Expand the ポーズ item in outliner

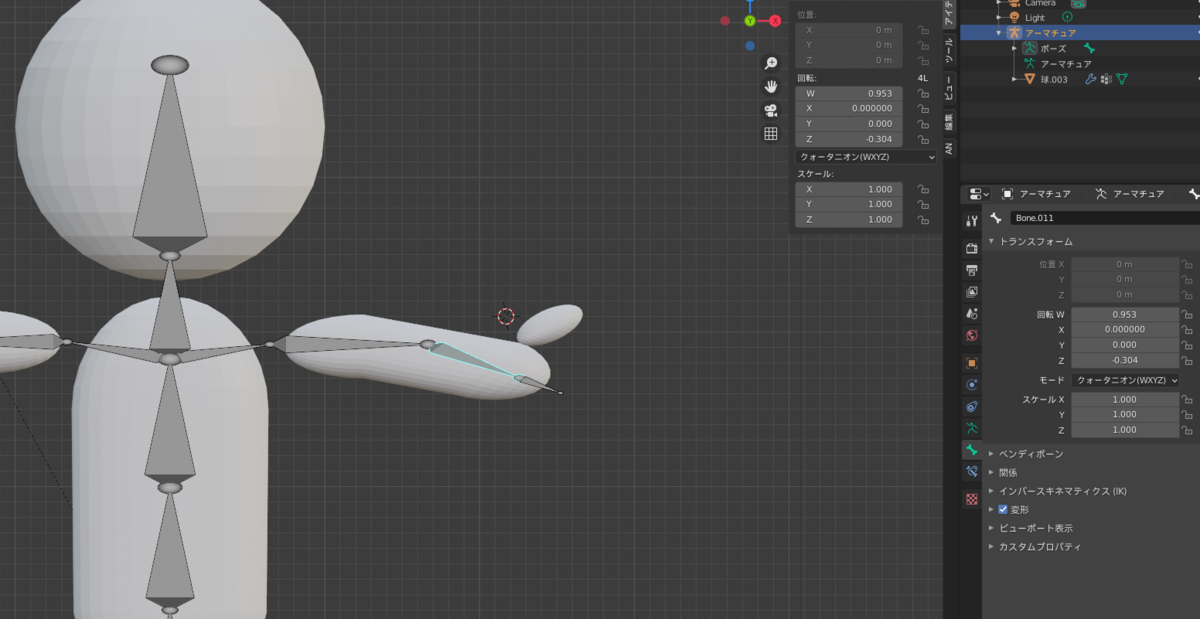[1014, 48]
